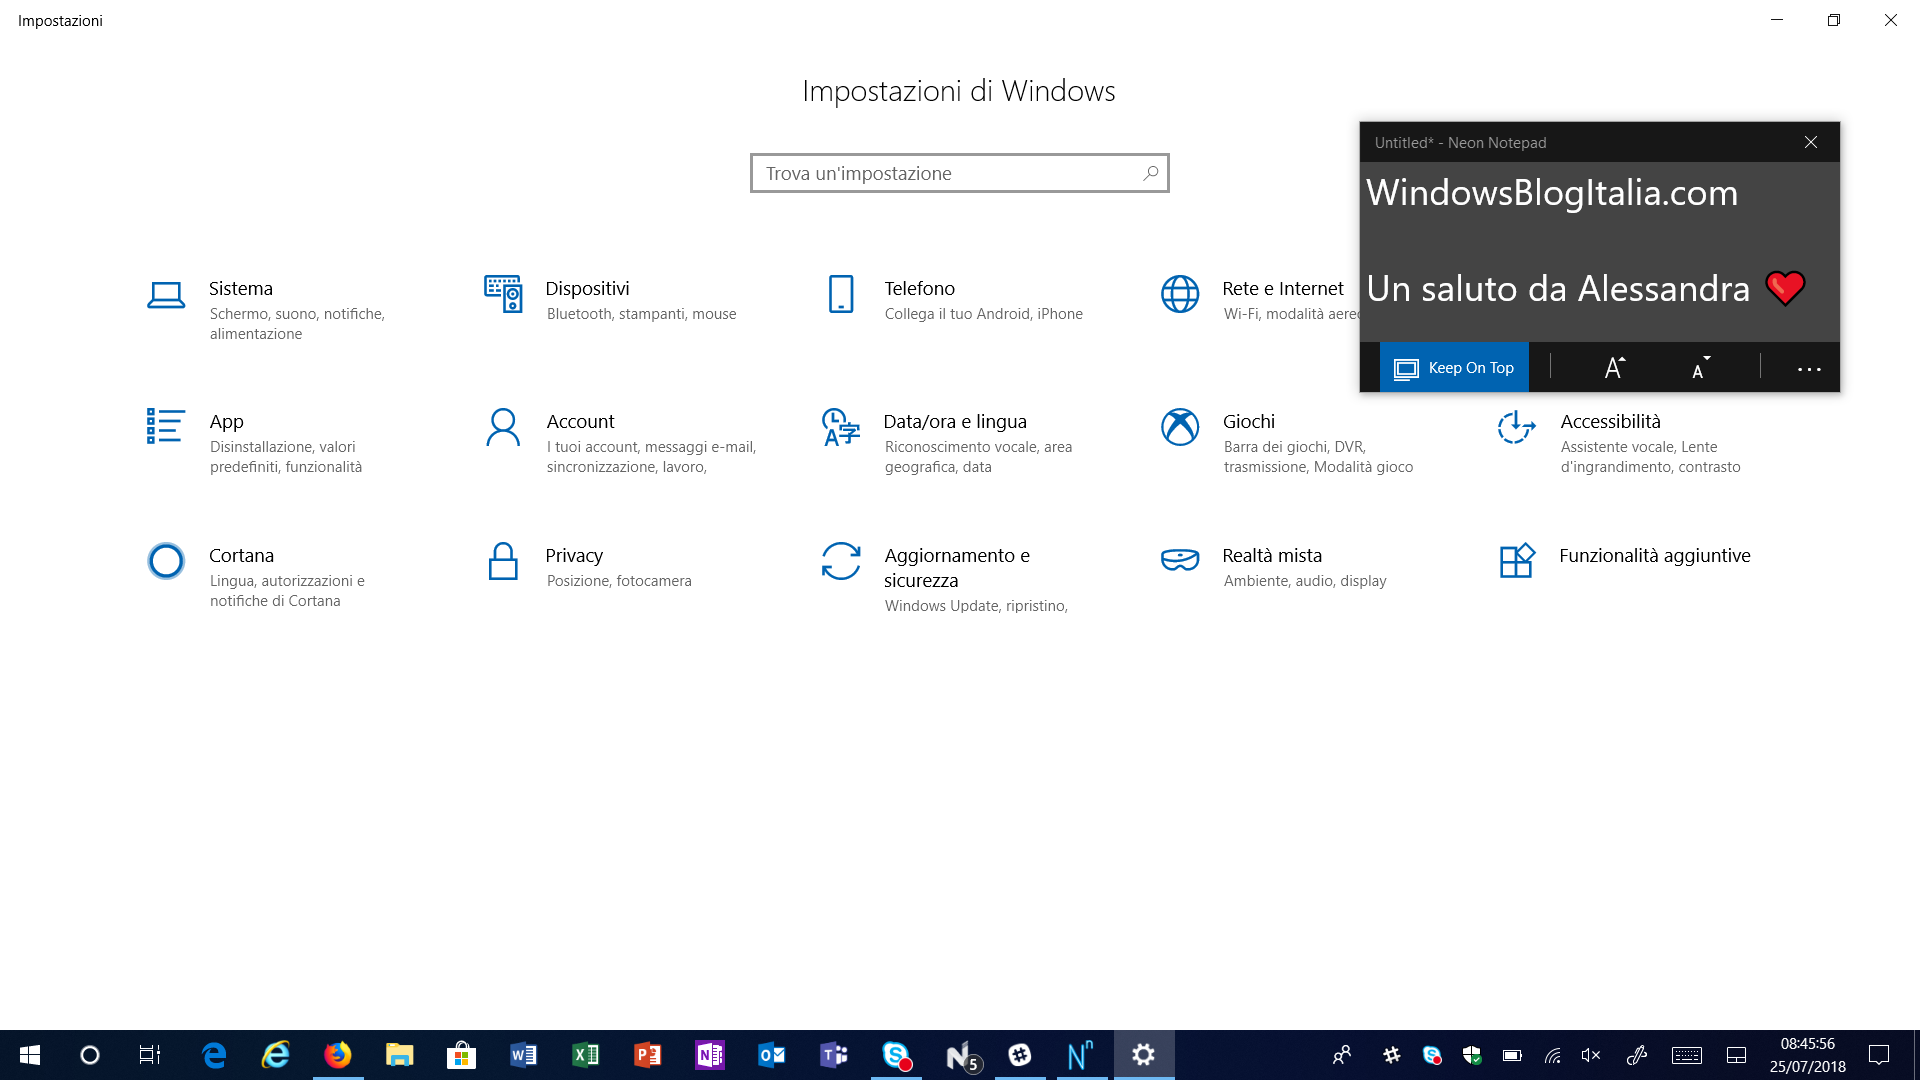Open the Data/ora e lingua icon
The height and width of the screenshot is (1080, 1920).
[x=841, y=427]
